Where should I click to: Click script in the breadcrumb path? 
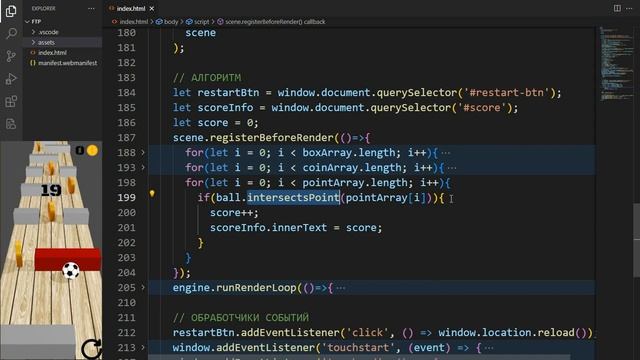[201, 22]
